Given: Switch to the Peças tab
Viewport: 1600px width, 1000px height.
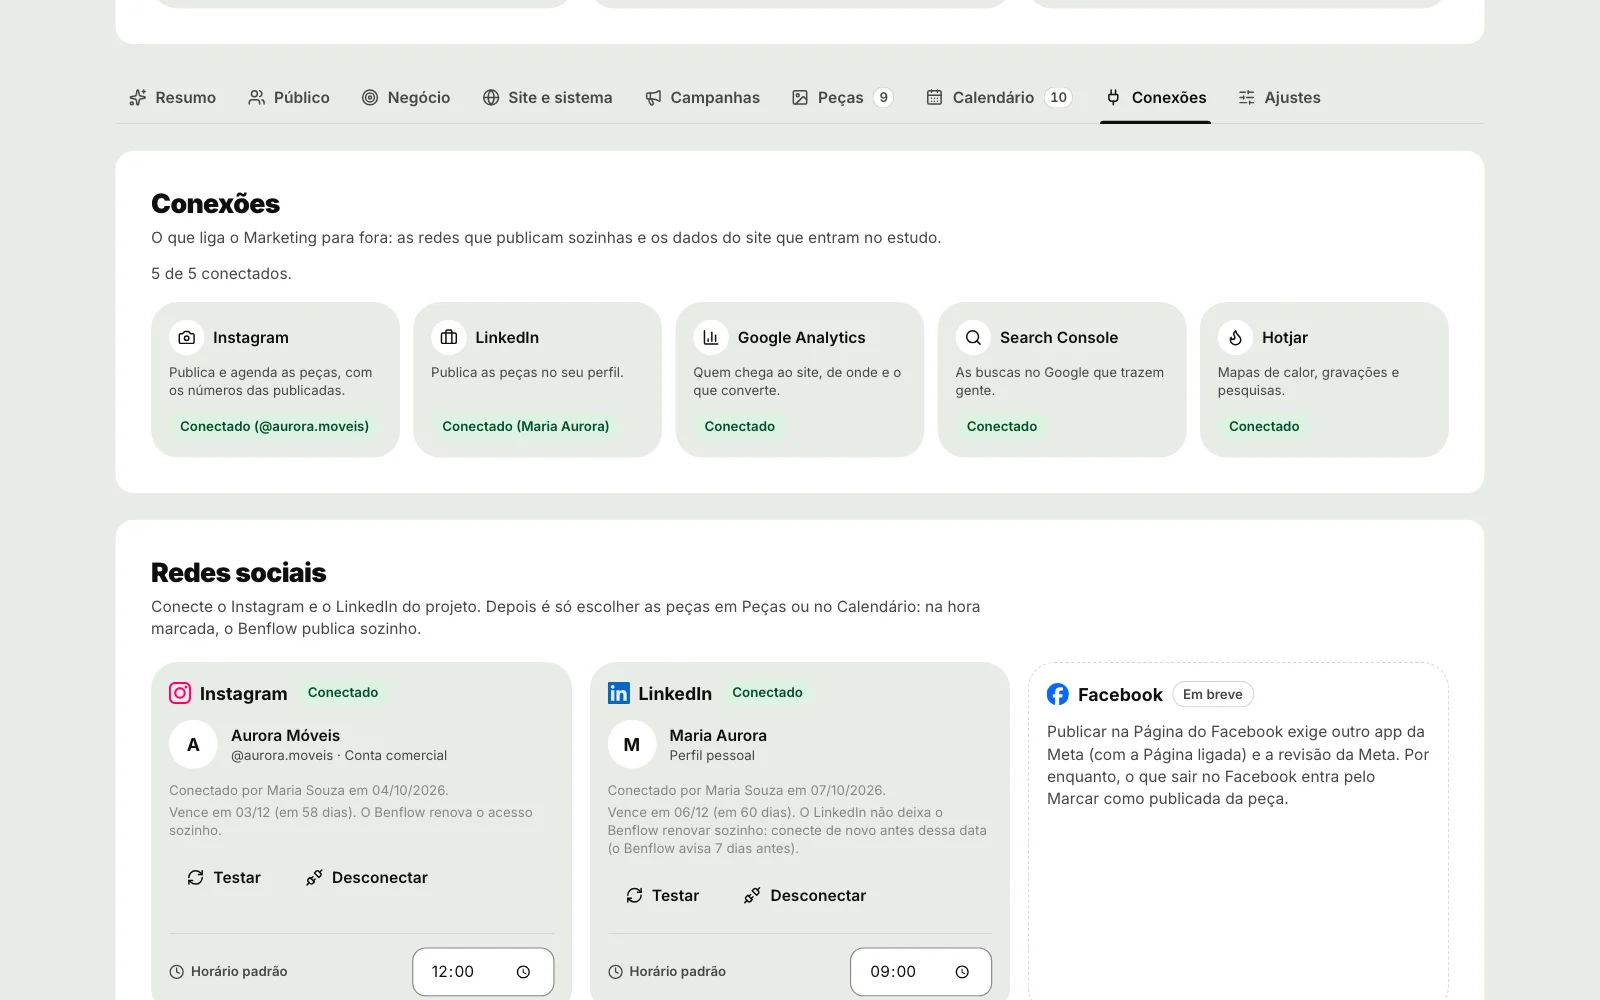Looking at the screenshot, I should tap(842, 97).
